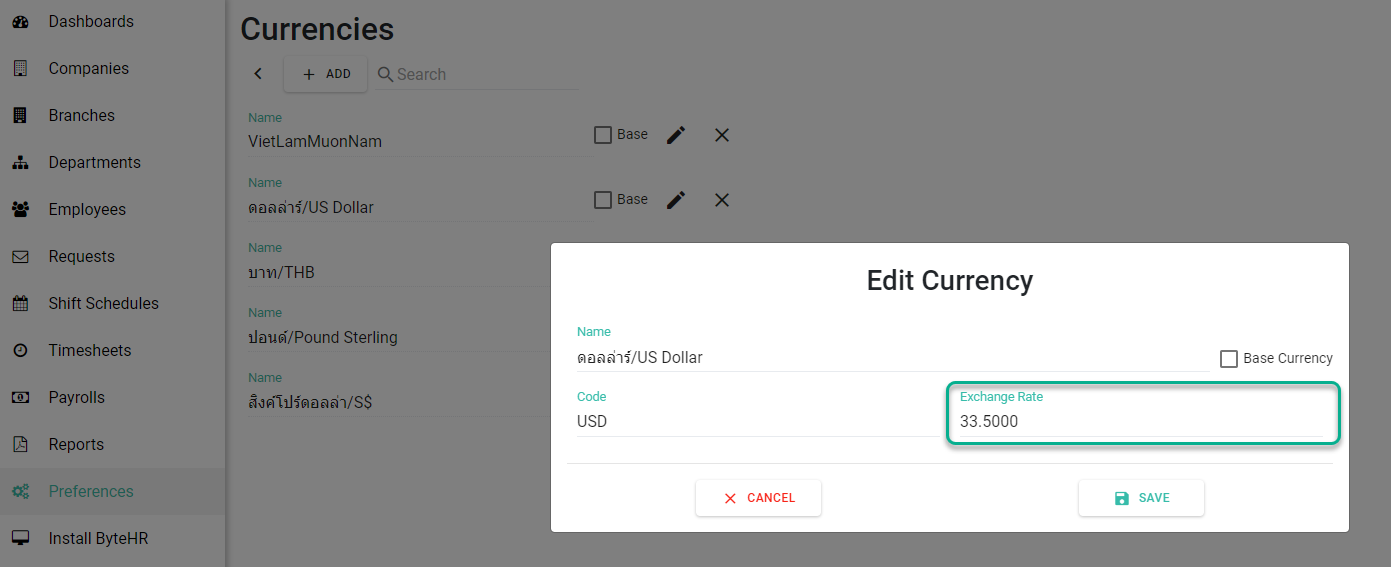The image size is (1391, 567).
Task: Open the Shift Schedules calendar icon
Action: 20,303
